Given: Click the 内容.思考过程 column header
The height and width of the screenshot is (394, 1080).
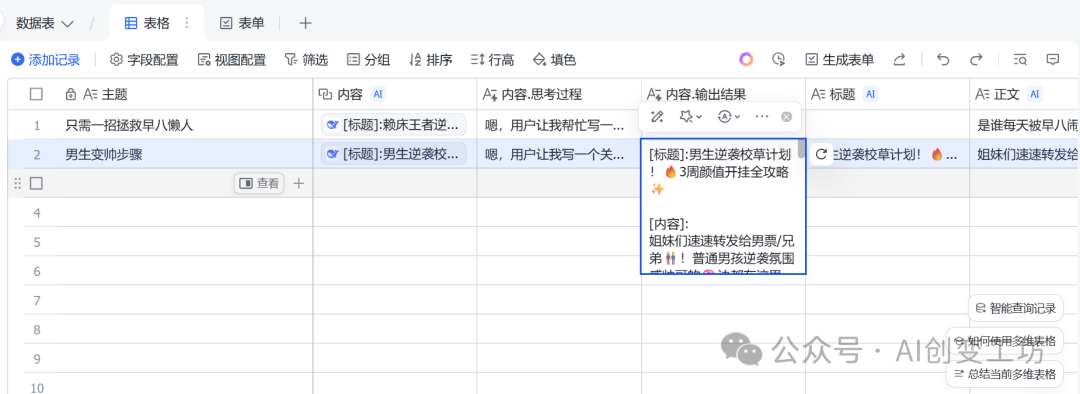Looking at the screenshot, I should tap(559, 94).
